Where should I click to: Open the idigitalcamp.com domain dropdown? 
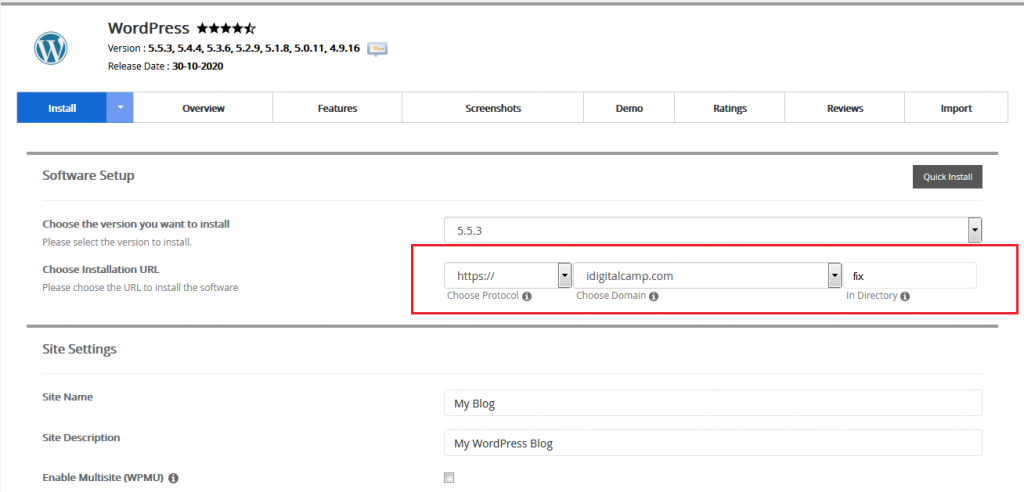tap(707, 276)
